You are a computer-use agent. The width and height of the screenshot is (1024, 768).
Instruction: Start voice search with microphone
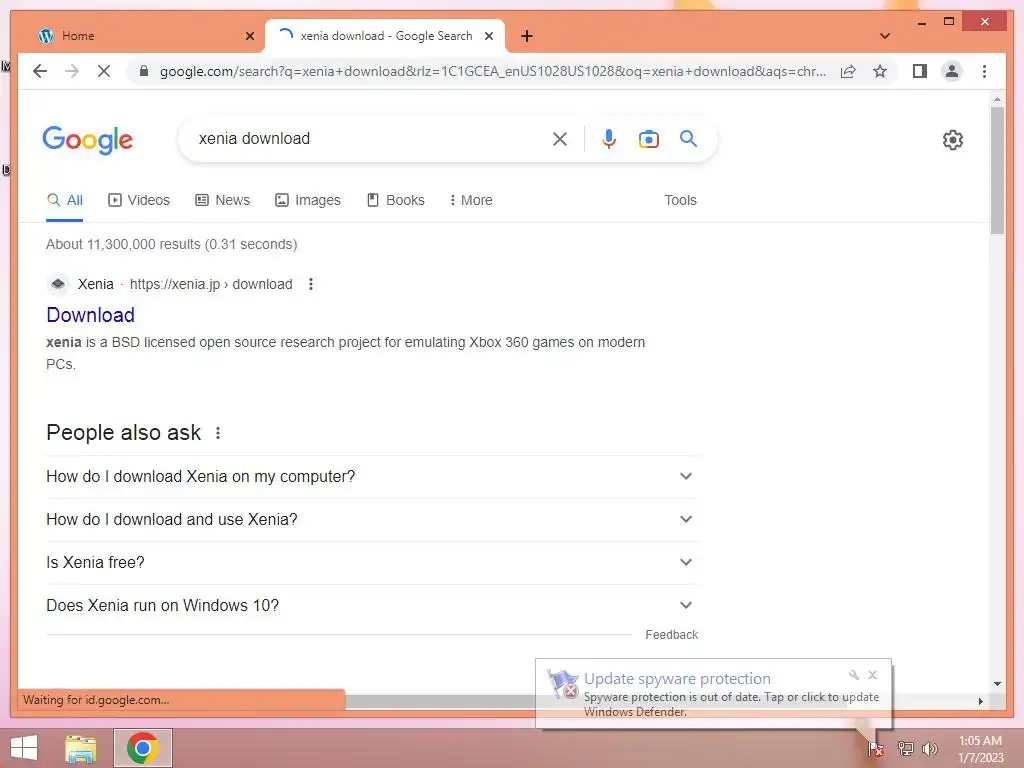click(x=609, y=138)
